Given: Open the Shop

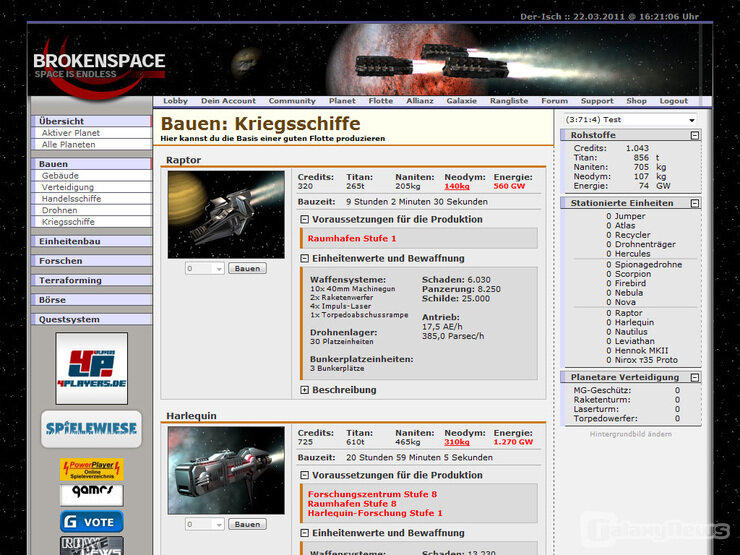Looking at the screenshot, I should pyautogui.click(x=636, y=101).
